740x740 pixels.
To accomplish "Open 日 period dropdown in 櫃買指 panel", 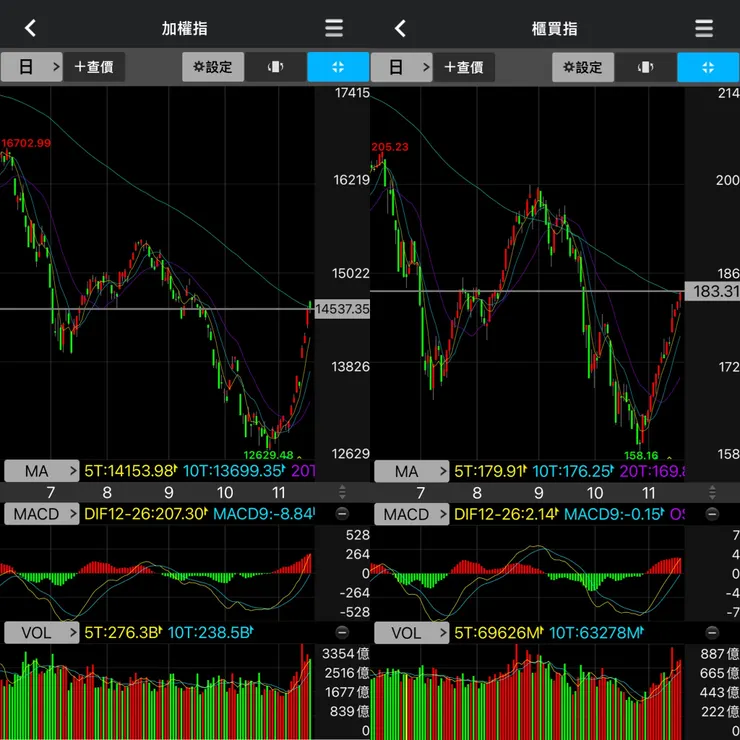I will 402,67.
